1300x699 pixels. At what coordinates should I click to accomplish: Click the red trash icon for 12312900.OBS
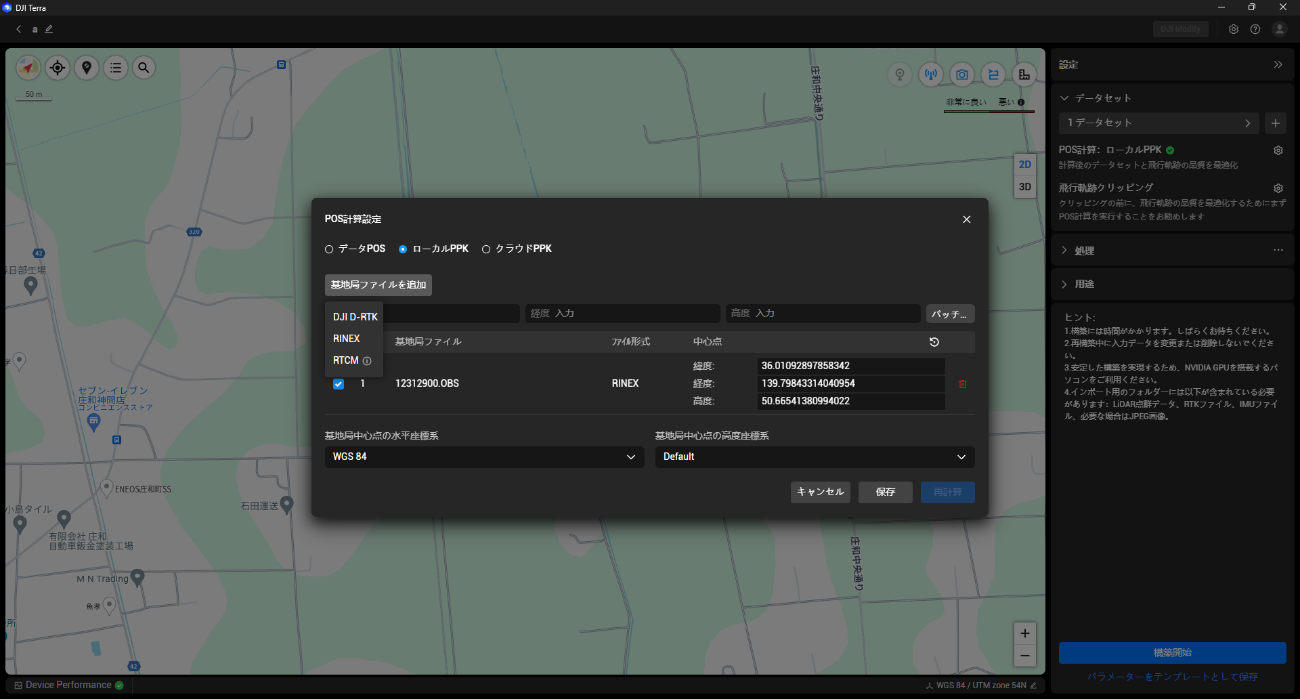(x=962, y=384)
